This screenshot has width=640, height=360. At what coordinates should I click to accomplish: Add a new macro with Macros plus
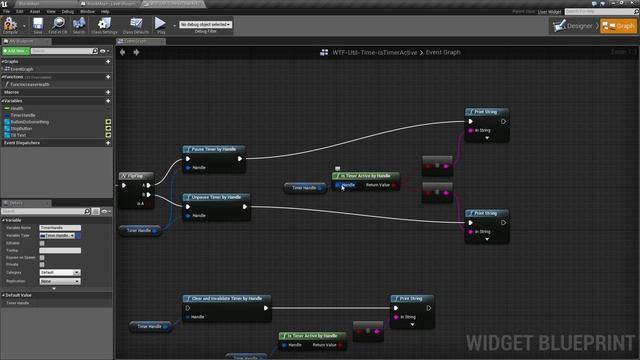coord(108,92)
